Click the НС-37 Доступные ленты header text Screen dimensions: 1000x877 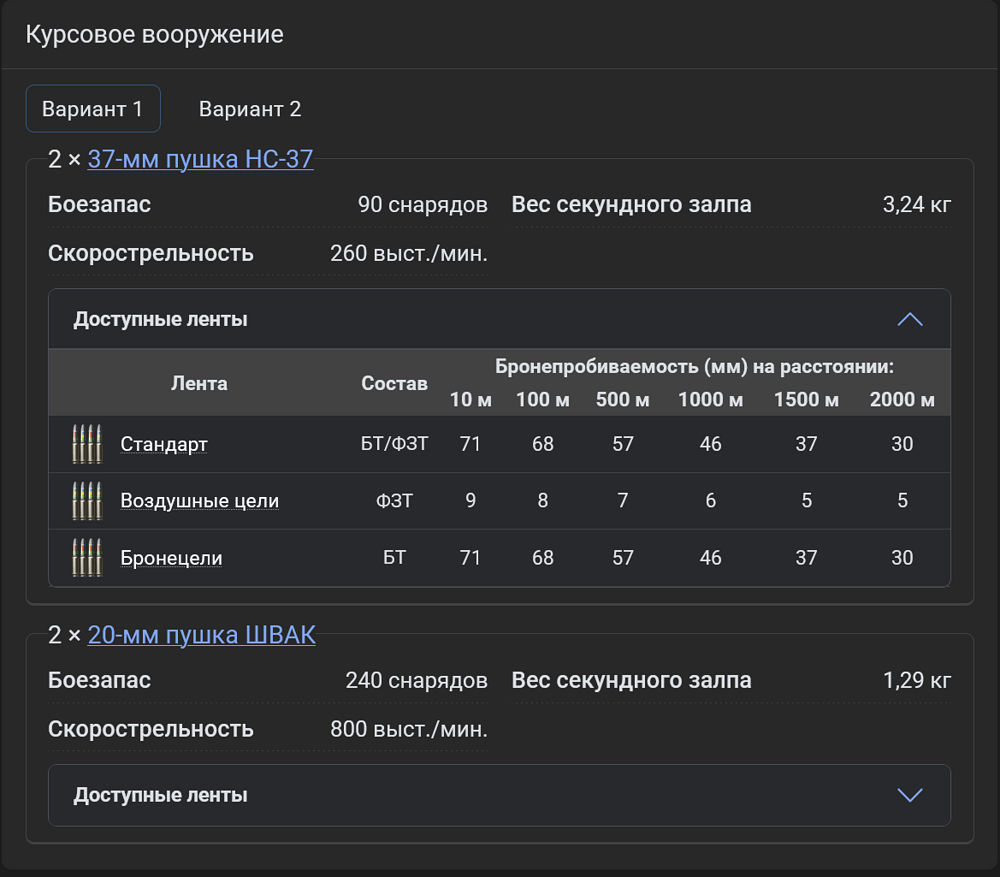[160, 319]
